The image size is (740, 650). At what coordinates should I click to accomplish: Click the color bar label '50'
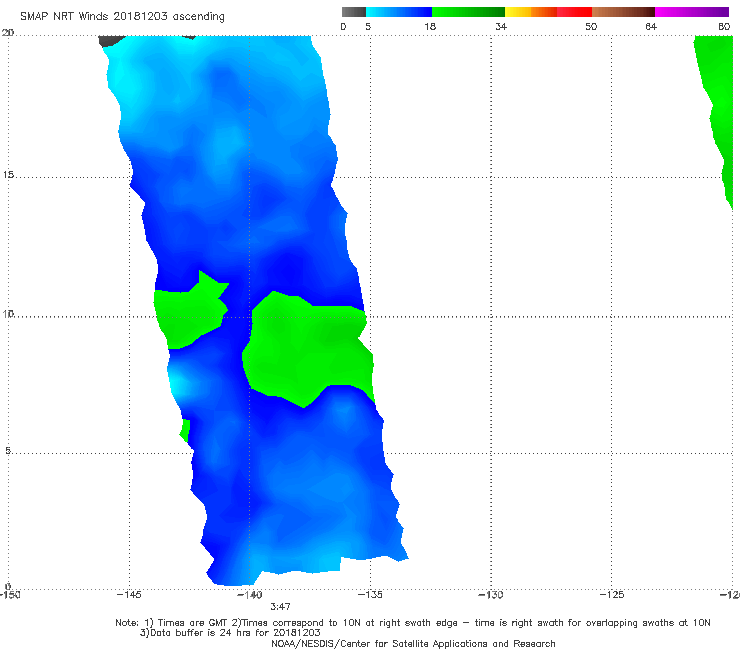591,26
